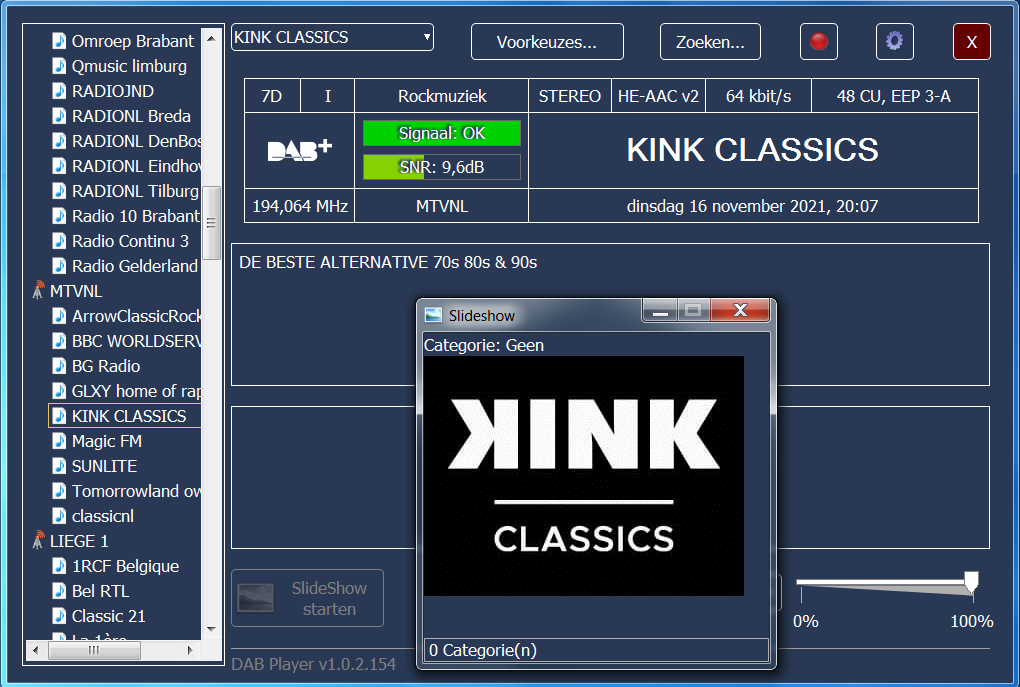Close DAB Player with the X button

(x=971, y=42)
